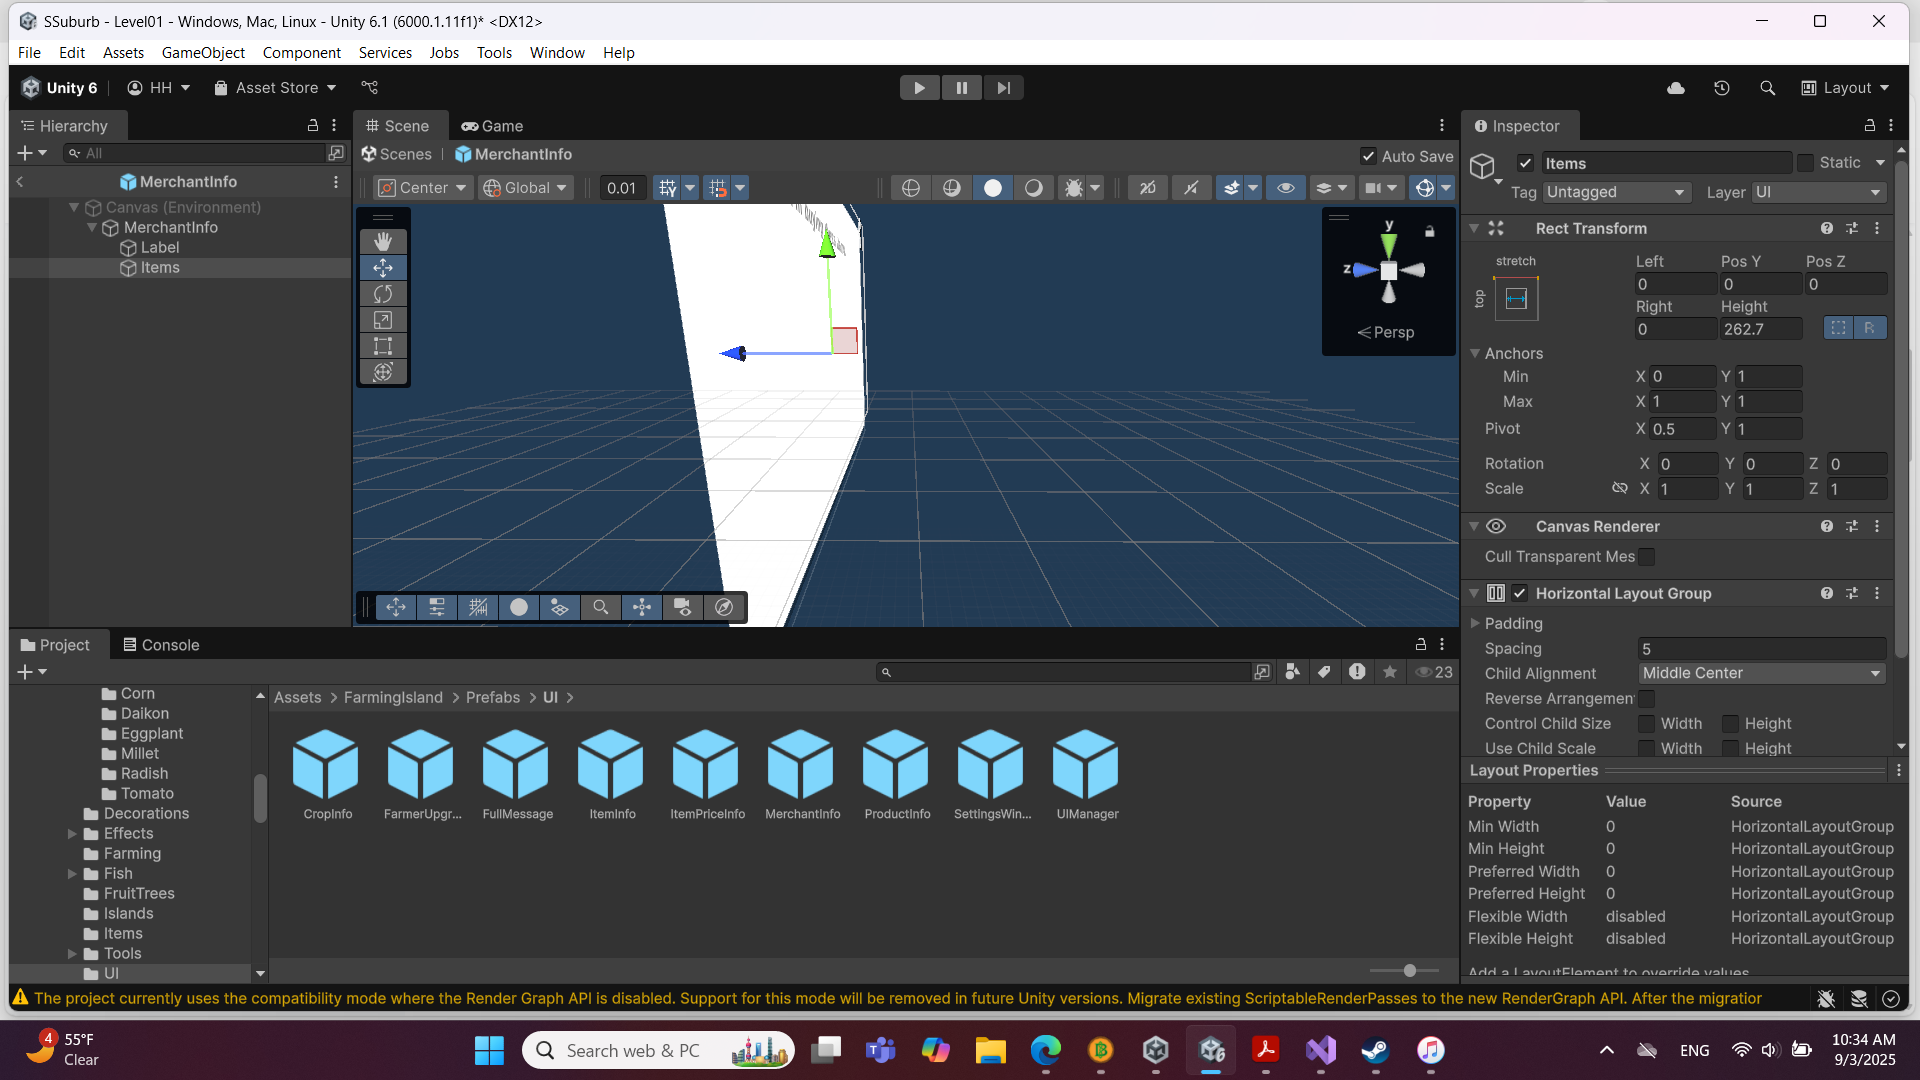The height and width of the screenshot is (1080, 1920).
Task: Open the Asset Store button
Action: (276, 88)
